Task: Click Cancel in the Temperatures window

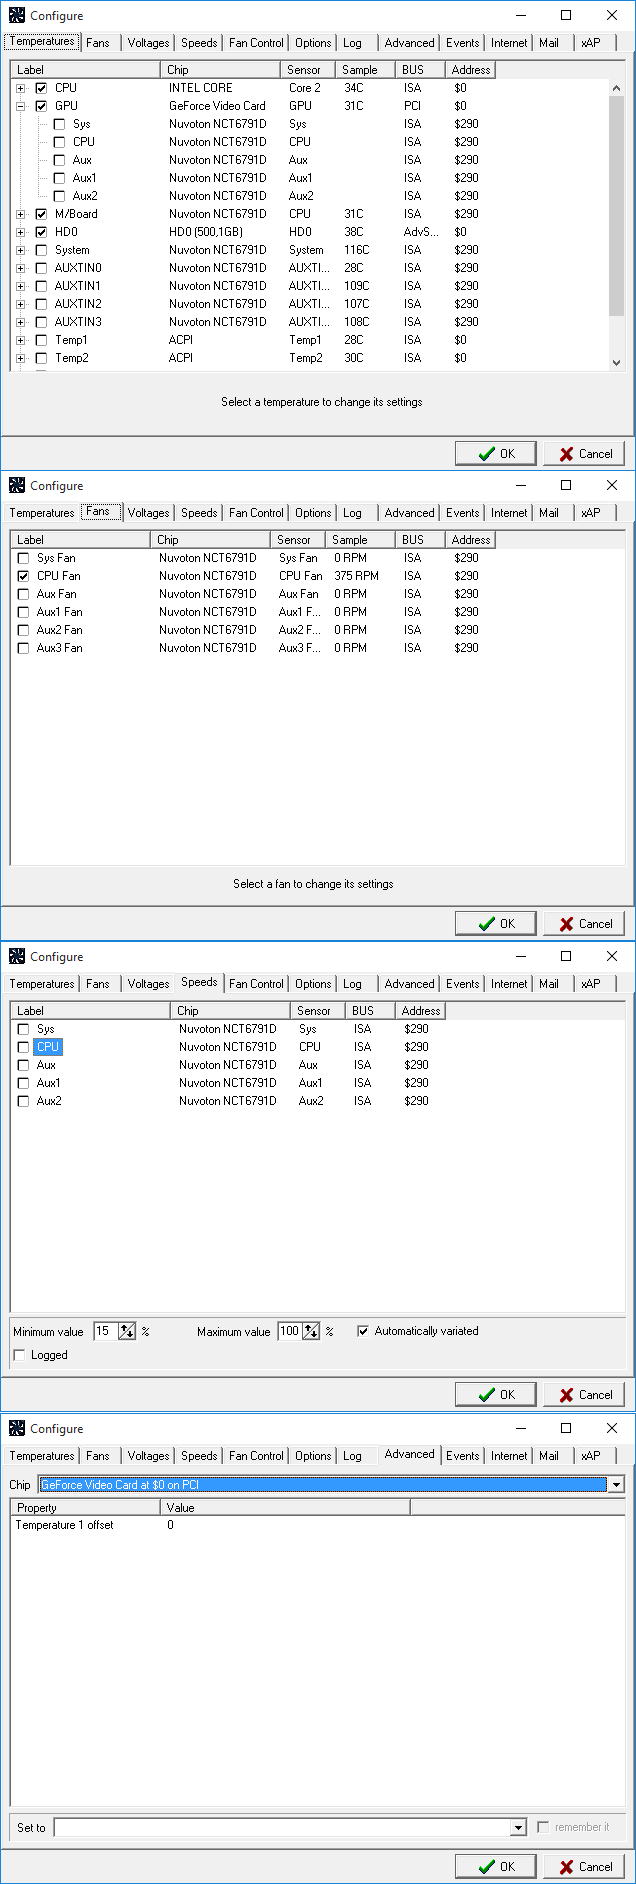Action: click(584, 453)
